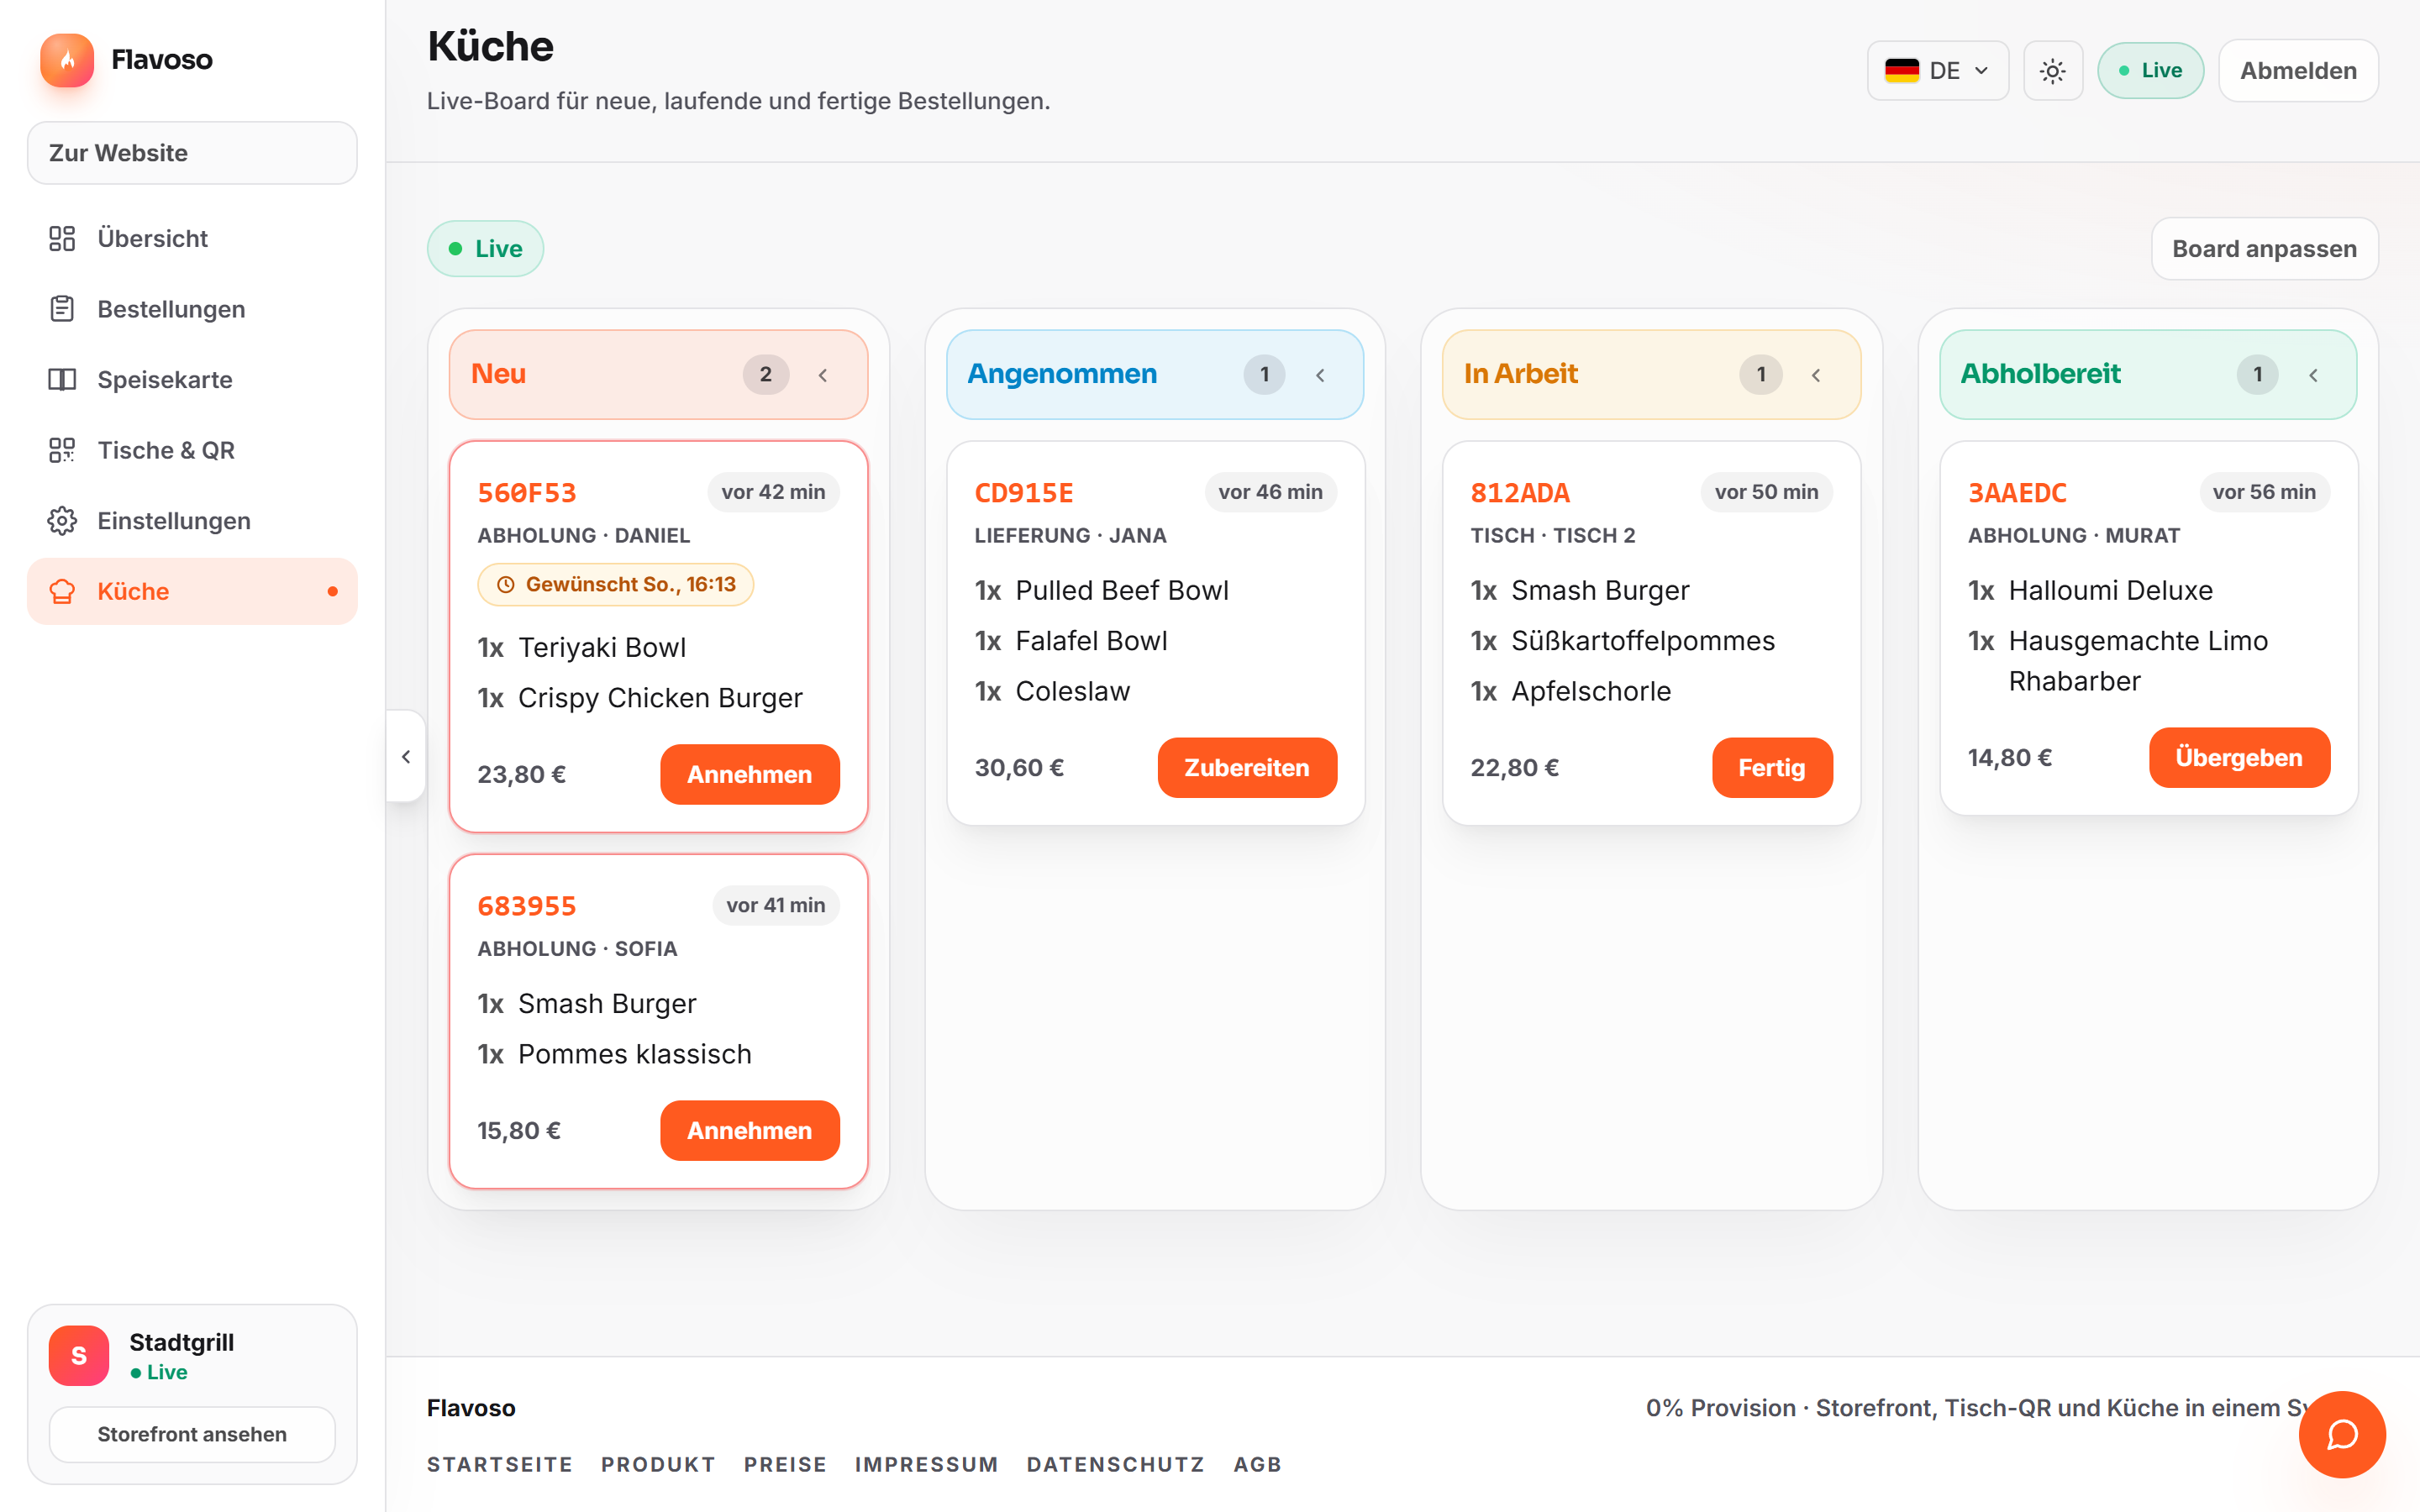2420x1512 pixels.
Task: Click the Live badge above the board
Action: [485, 249]
